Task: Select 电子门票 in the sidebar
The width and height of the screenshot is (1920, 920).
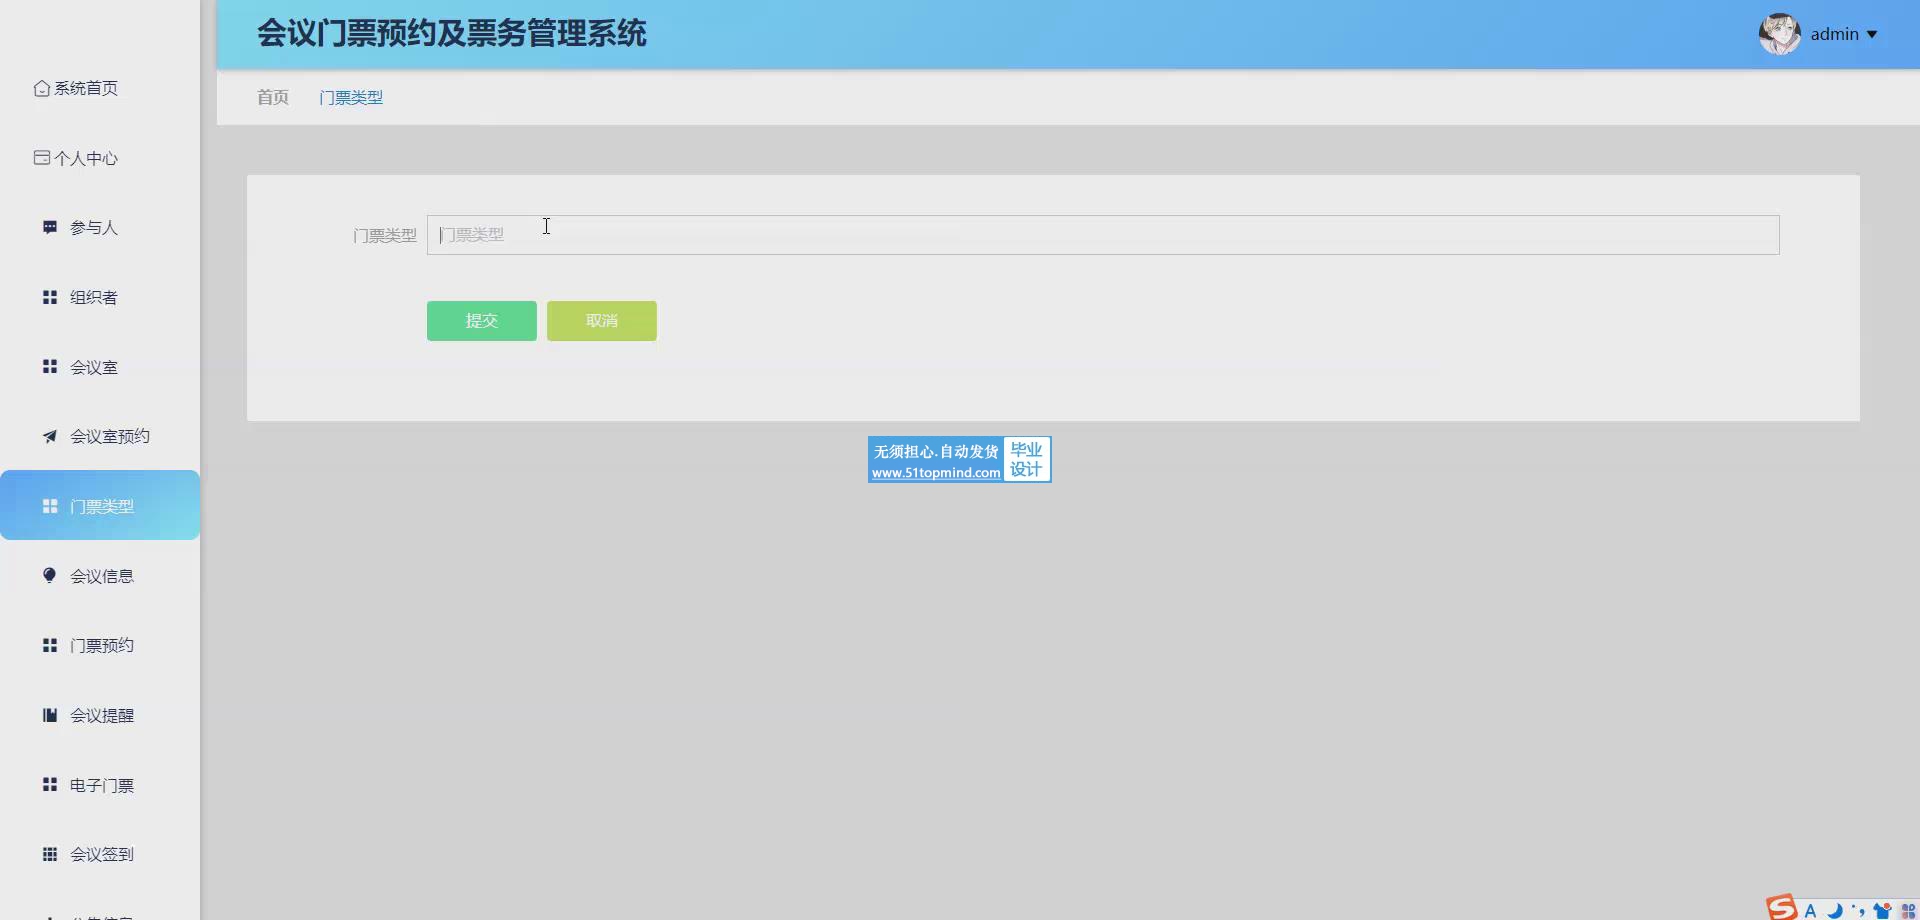Action: pos(101,785)
